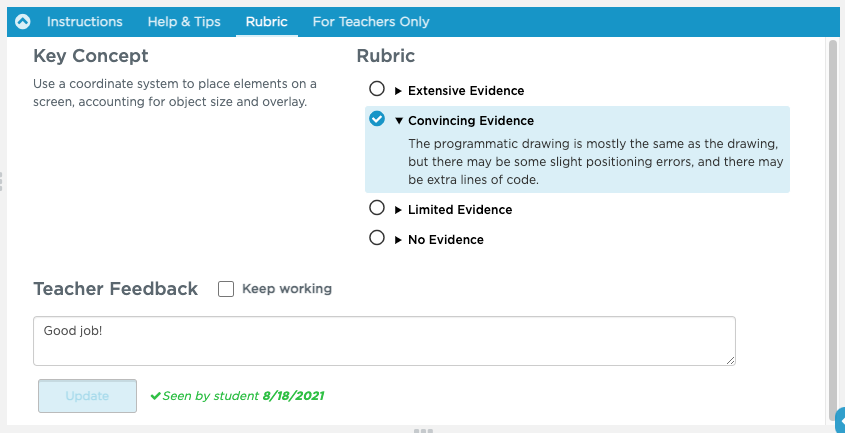Viewport: 845px width, 433px height.
Task: Select the Rubric tab
Action: (x=266, y=21)
